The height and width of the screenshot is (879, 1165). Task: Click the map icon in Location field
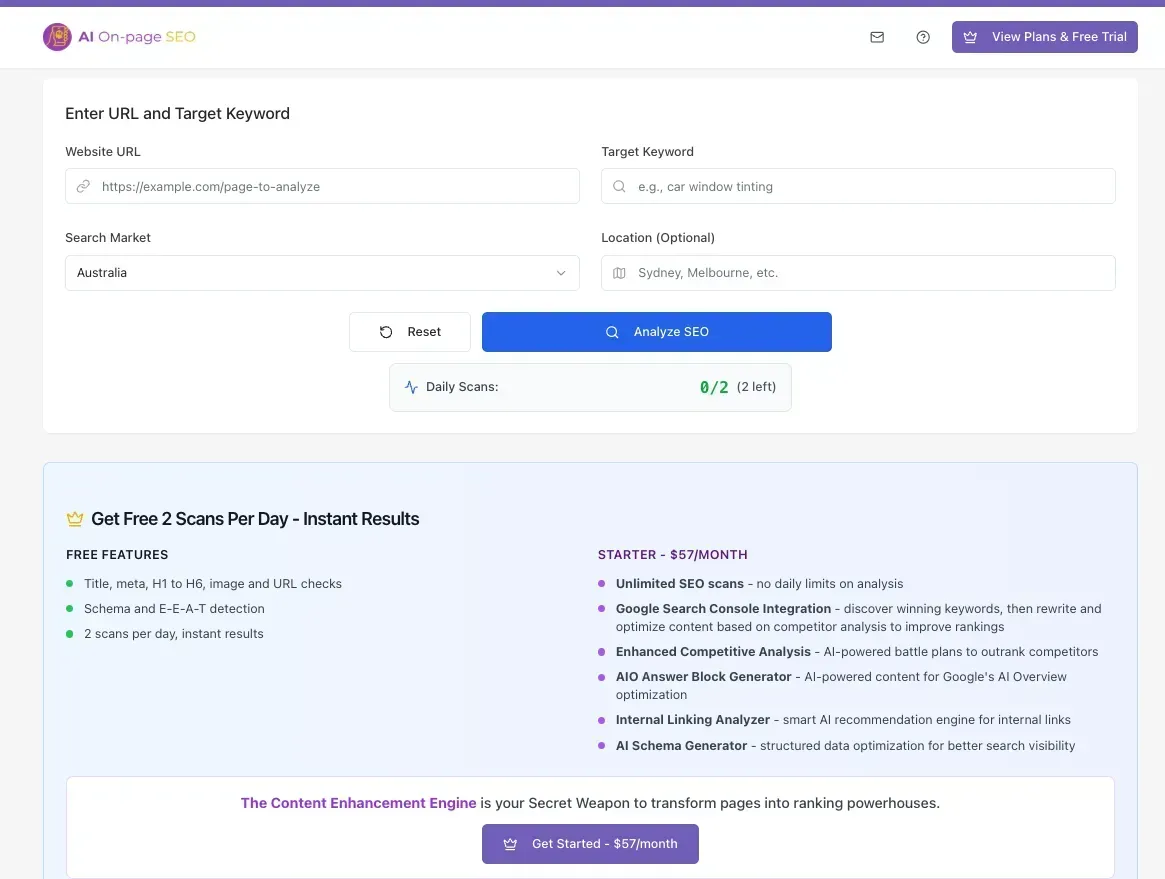[619, 273]
